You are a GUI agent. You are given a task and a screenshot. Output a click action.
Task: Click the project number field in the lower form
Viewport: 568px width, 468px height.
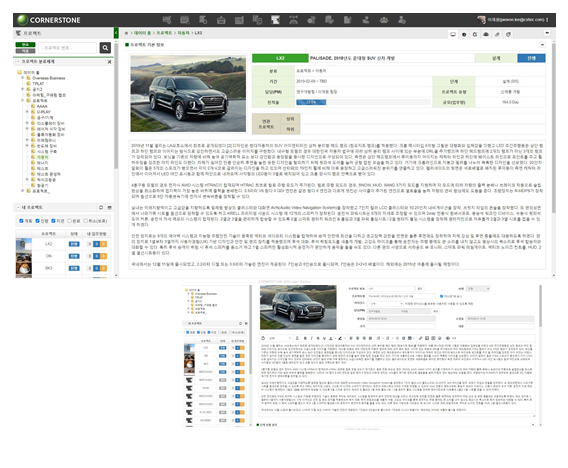click(x=391, y=289)
